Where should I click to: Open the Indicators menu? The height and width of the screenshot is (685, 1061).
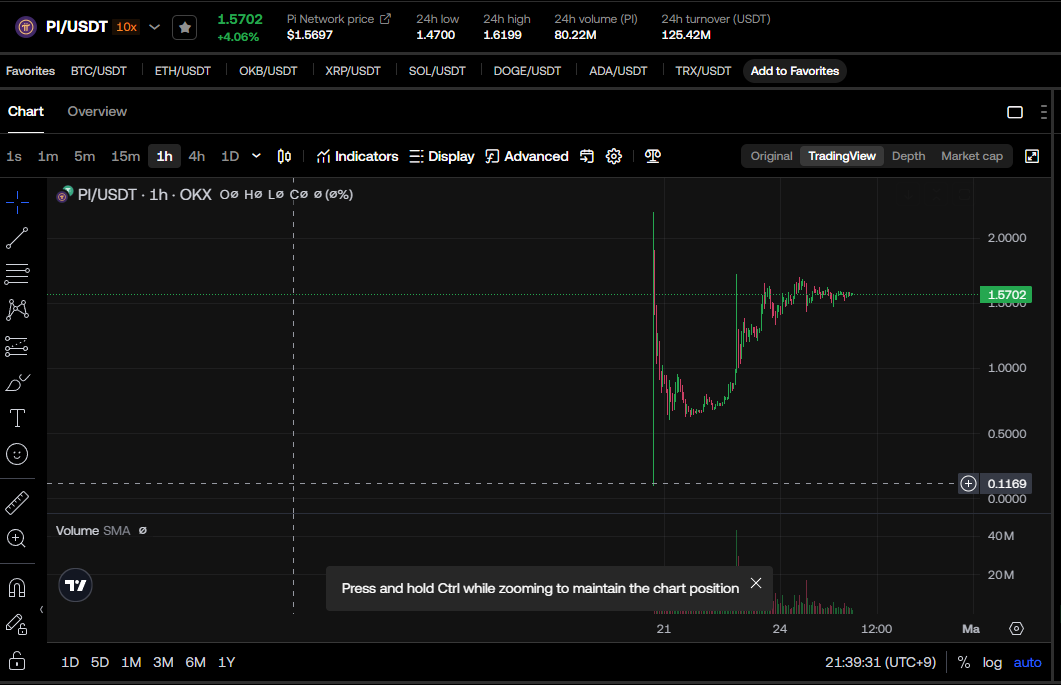click(357, 156)
